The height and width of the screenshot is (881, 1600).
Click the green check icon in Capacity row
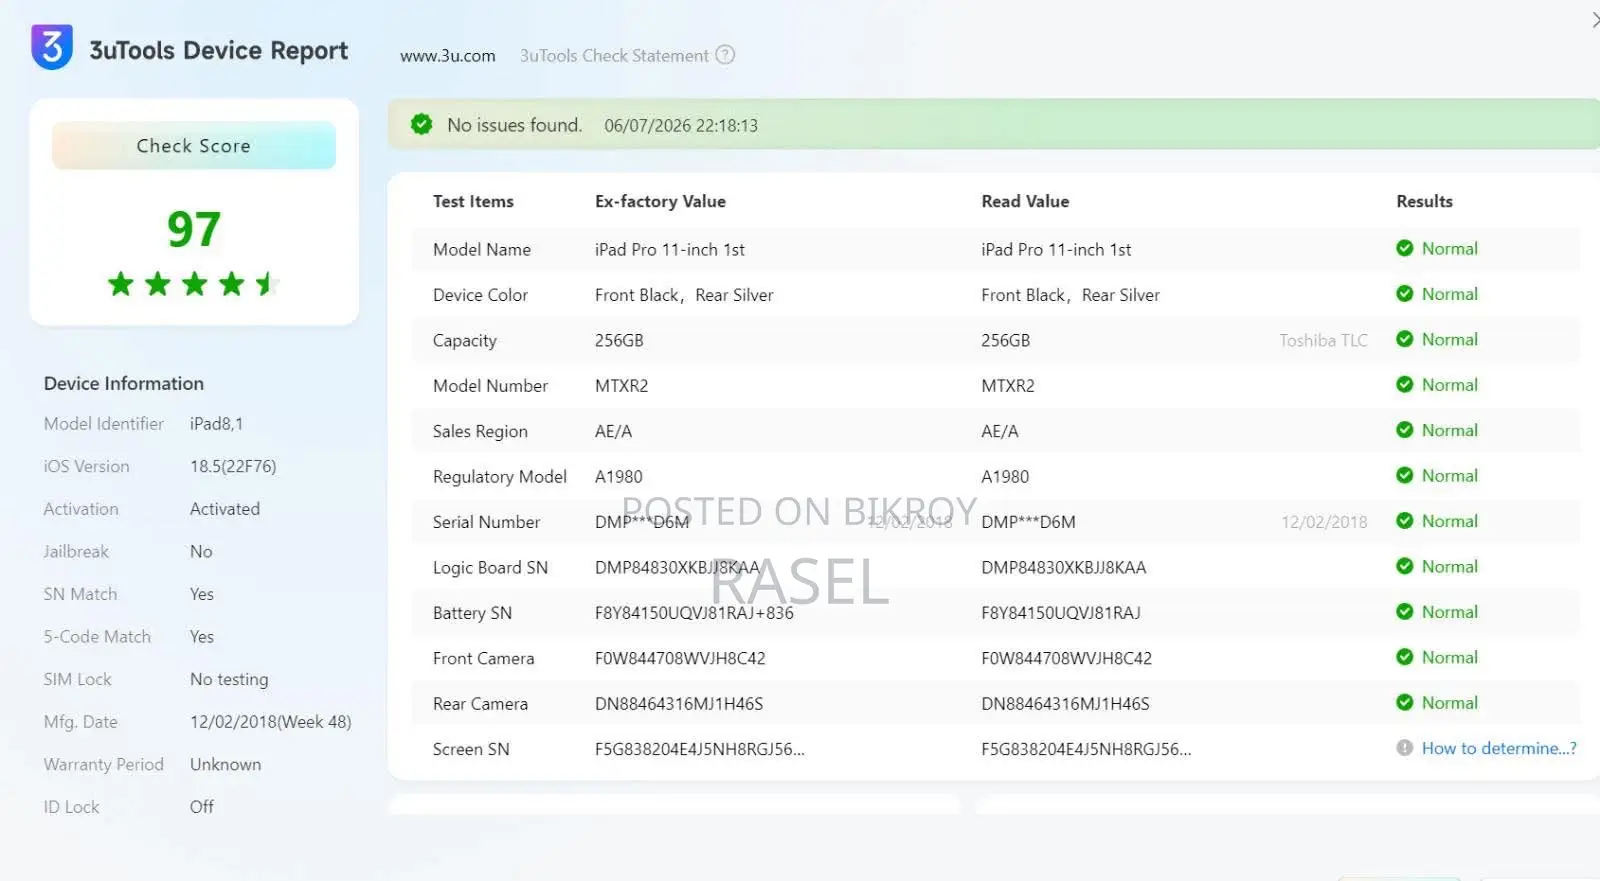1405,339
